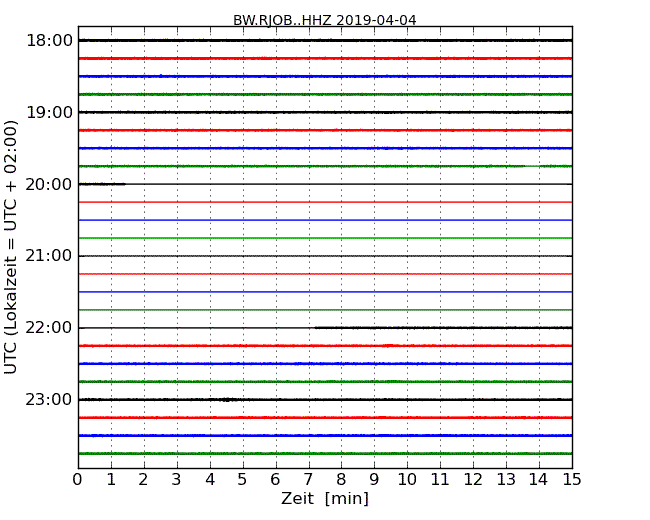
Task: Click the x-axis tick label 13
Action: tap(506, 479)
